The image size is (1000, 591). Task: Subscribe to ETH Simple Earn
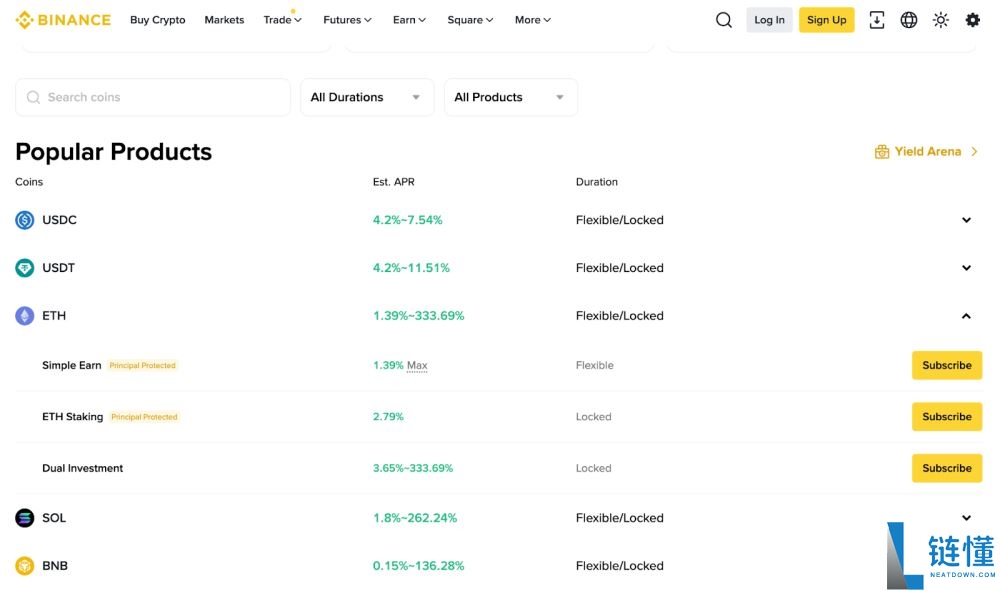click(946, 365)
